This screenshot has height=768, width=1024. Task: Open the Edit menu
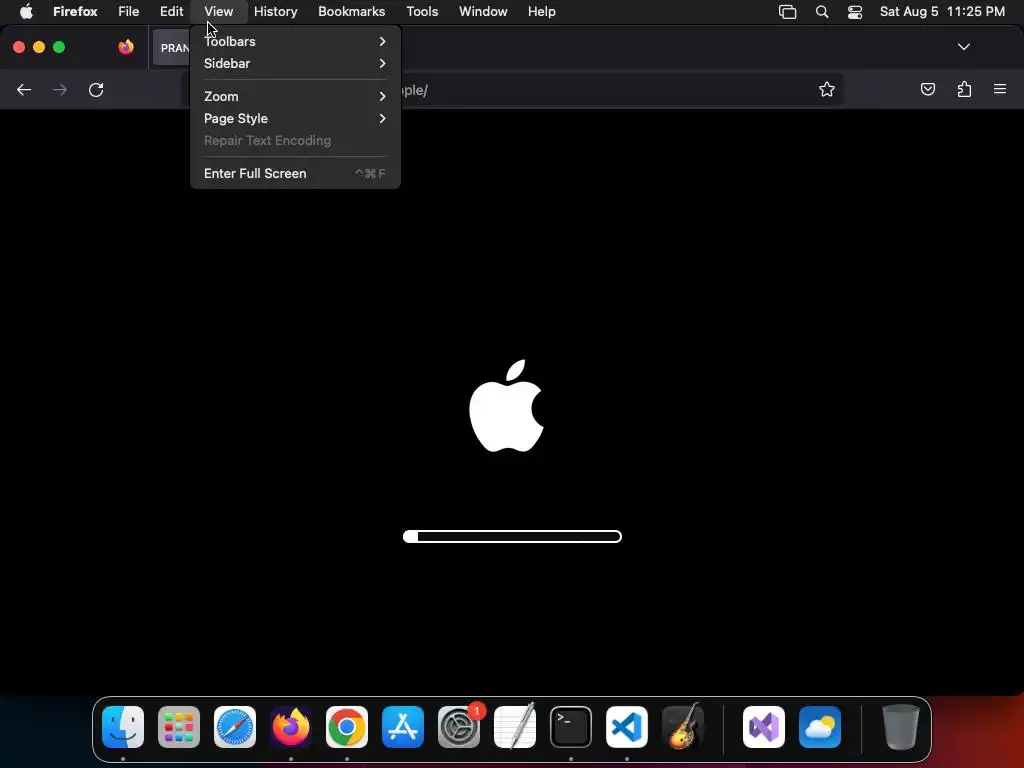(x=172, y=12)
